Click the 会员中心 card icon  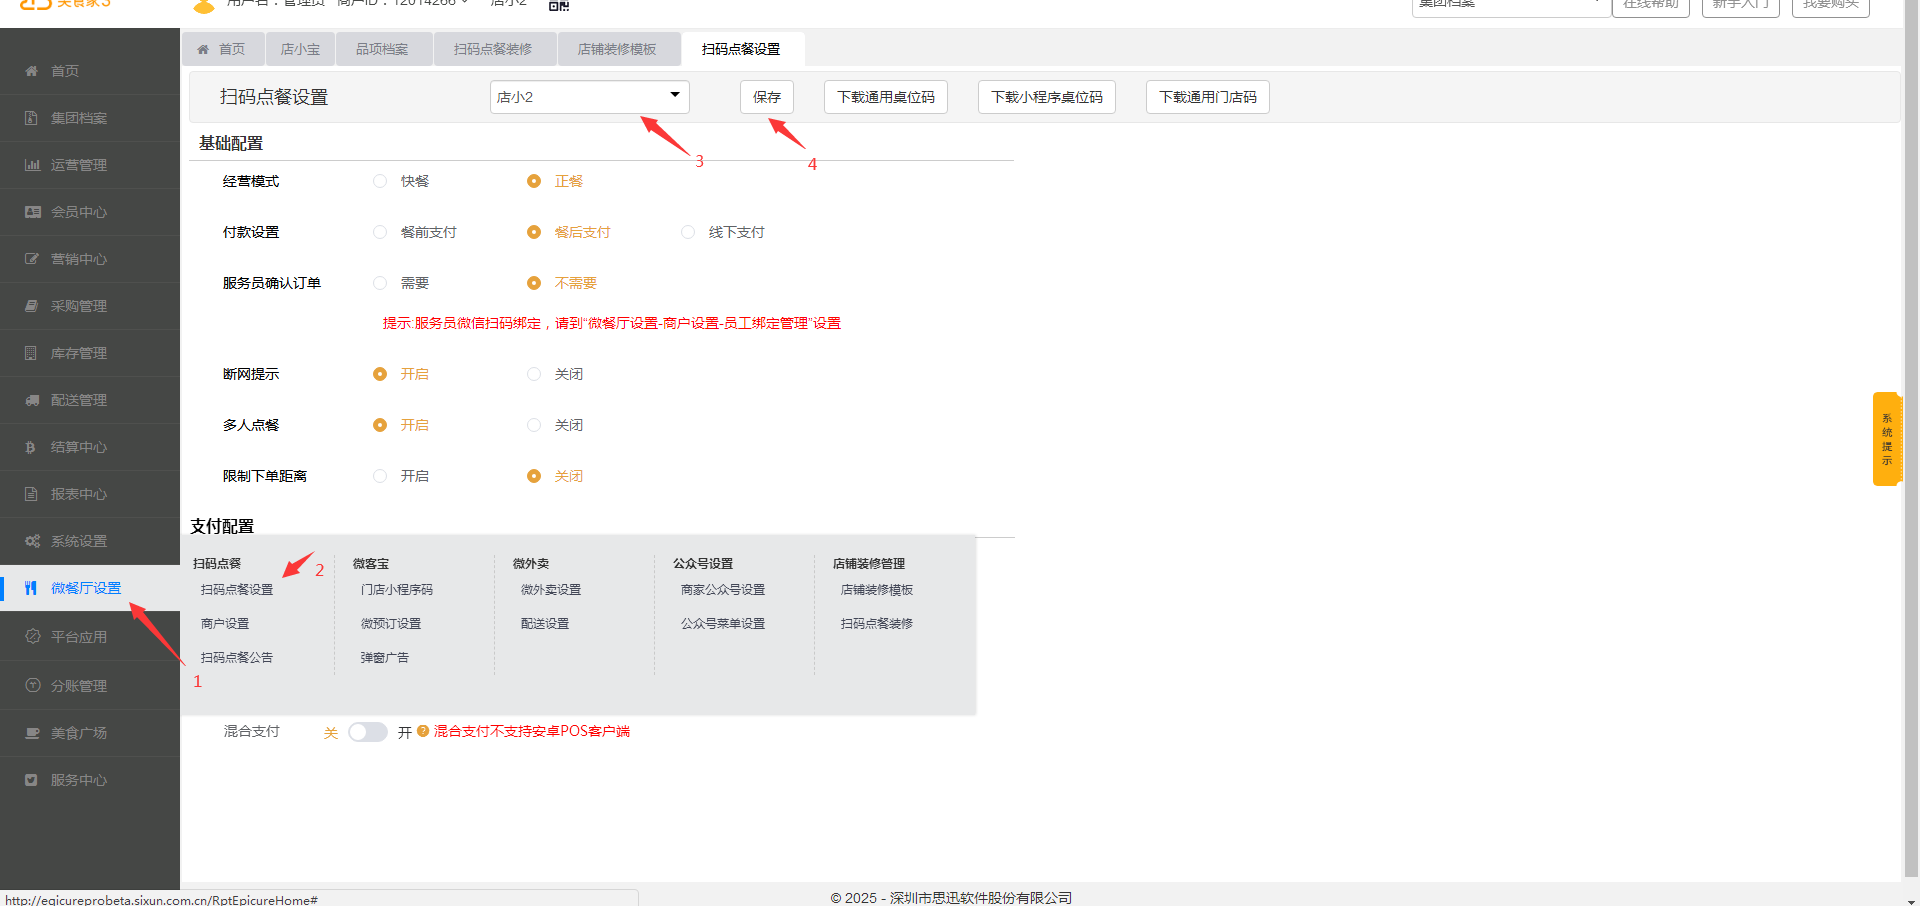pyautogui.click(x=32, y=212)
